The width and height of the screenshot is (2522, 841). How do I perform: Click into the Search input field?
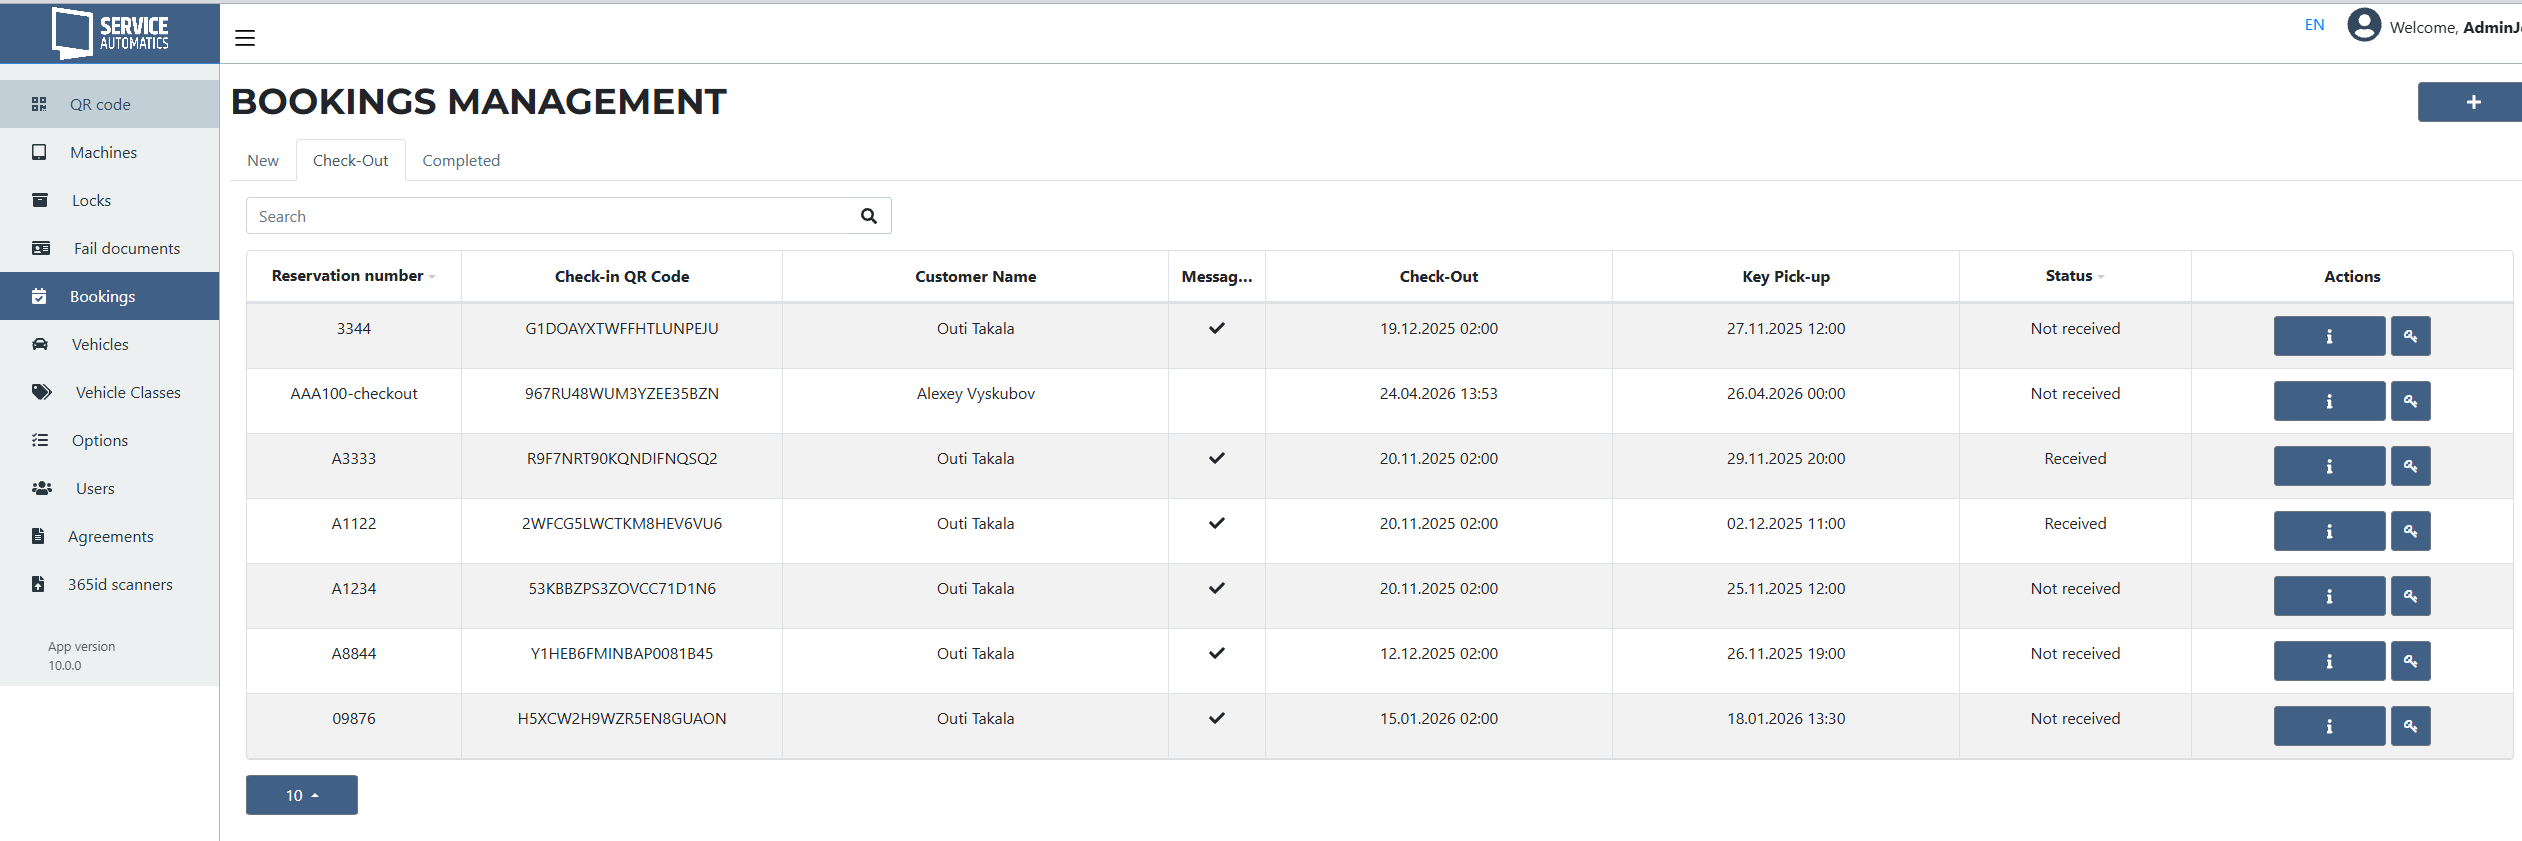point(550,216)
